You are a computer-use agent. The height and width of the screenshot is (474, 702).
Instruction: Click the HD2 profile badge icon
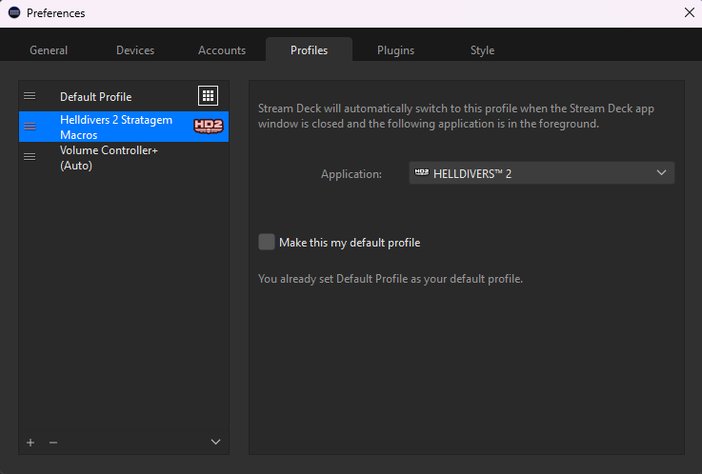[207, 126]
